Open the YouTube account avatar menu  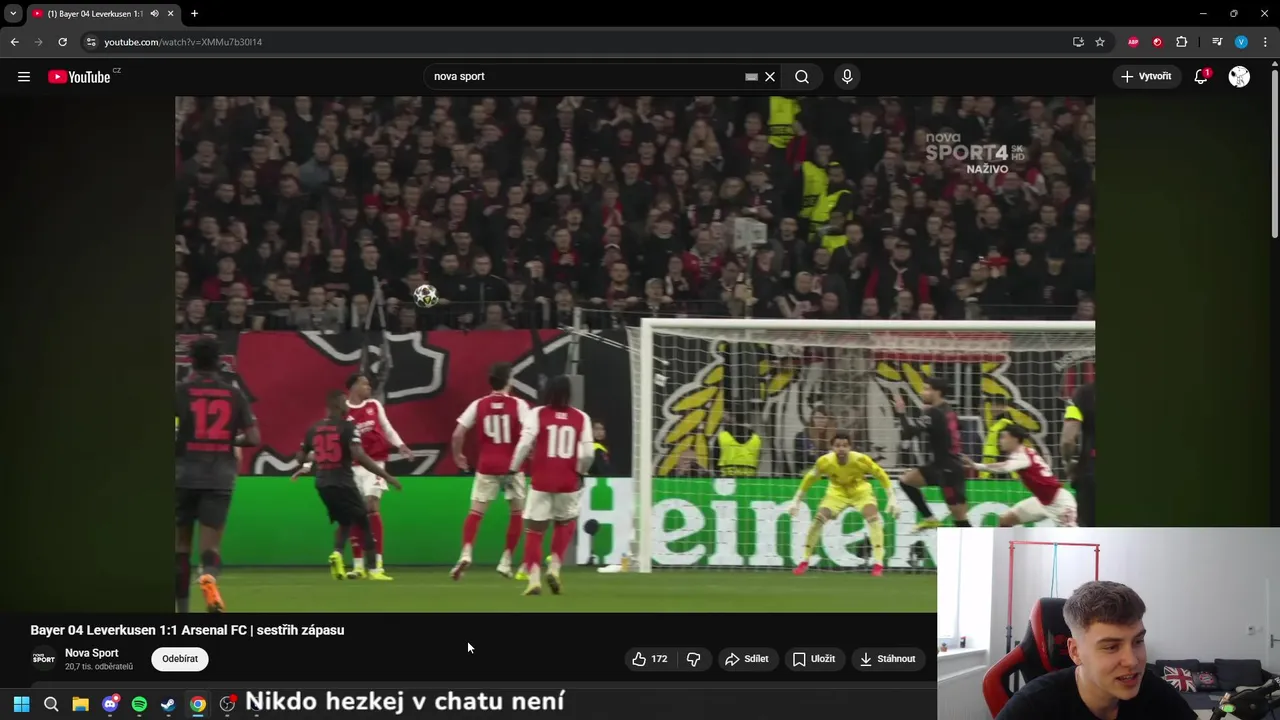click(x=1239, y=77)
